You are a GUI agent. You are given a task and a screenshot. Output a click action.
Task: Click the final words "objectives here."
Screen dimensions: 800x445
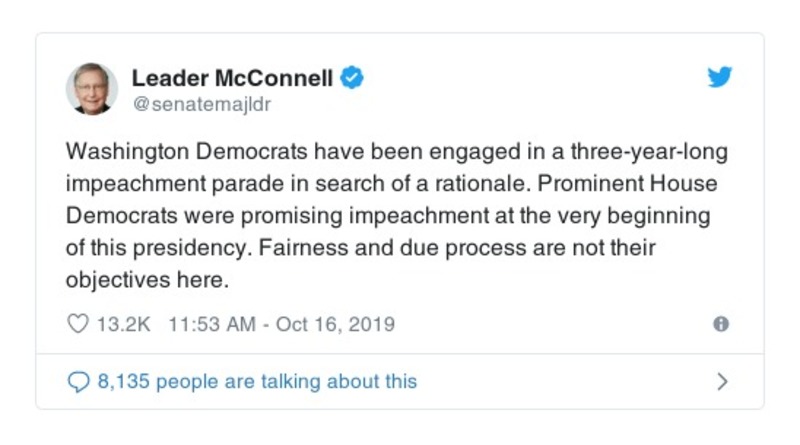point(148,279)
